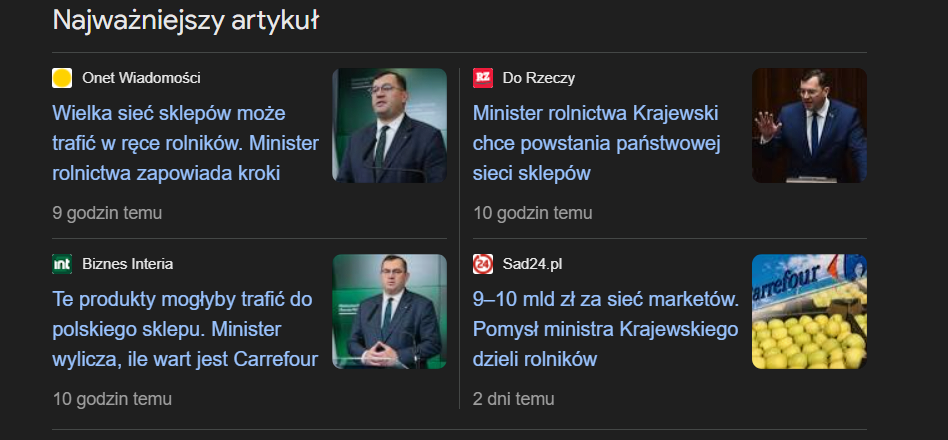
Task: Open the Biznes Interia article thumbnail image
Action: click(389, 311)
